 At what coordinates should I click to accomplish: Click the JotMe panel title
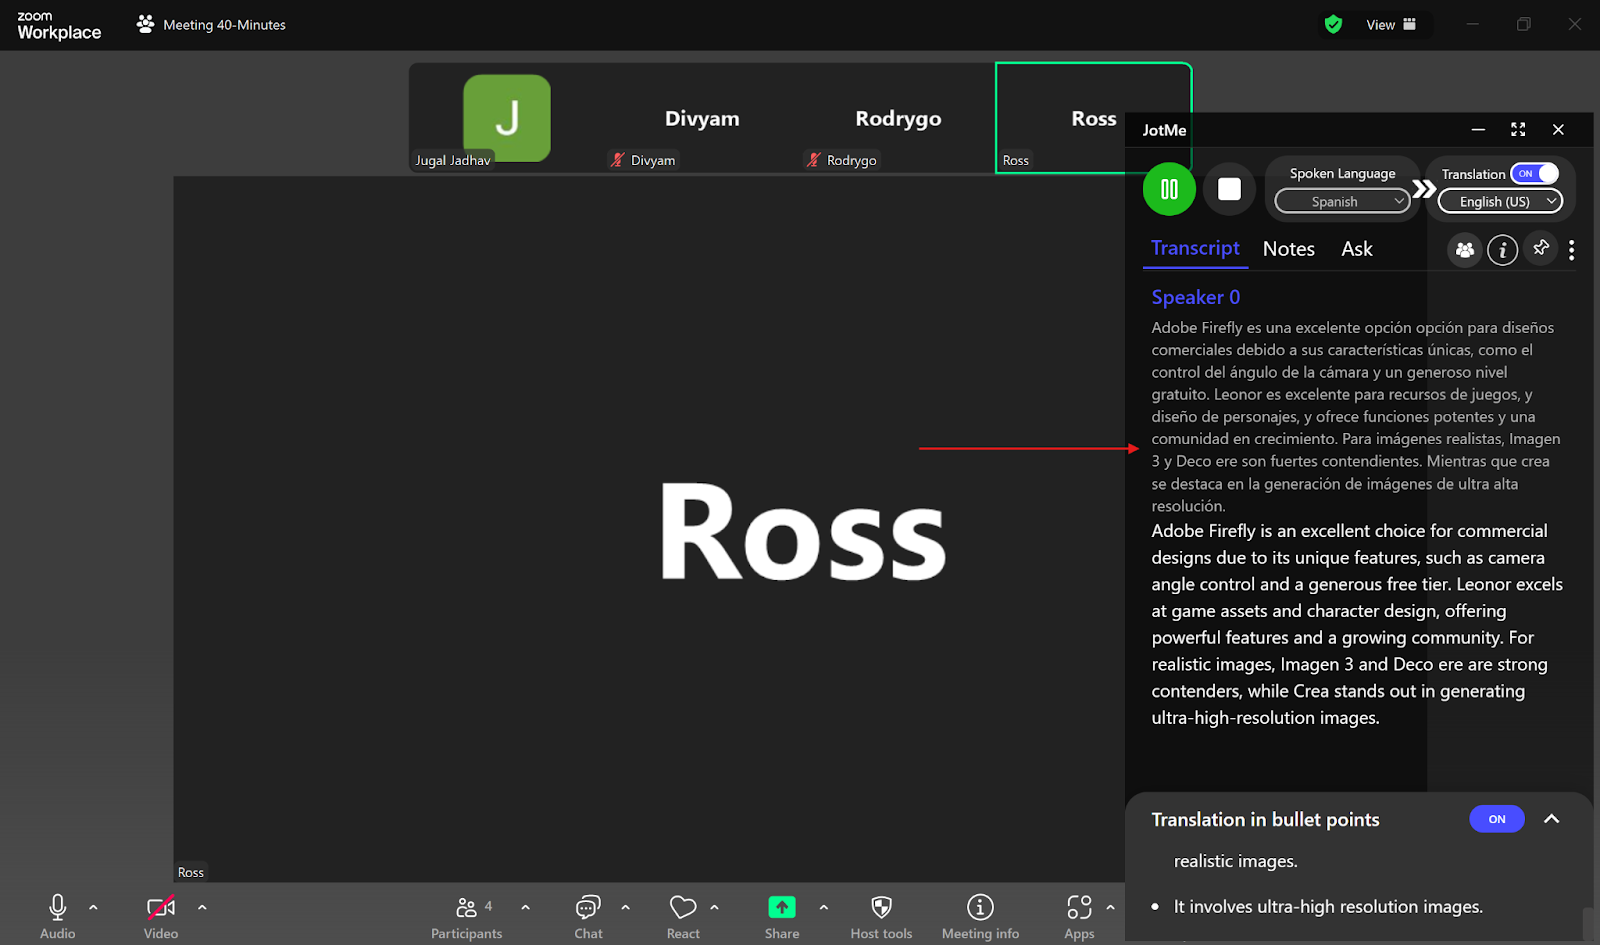(1164, 130)
